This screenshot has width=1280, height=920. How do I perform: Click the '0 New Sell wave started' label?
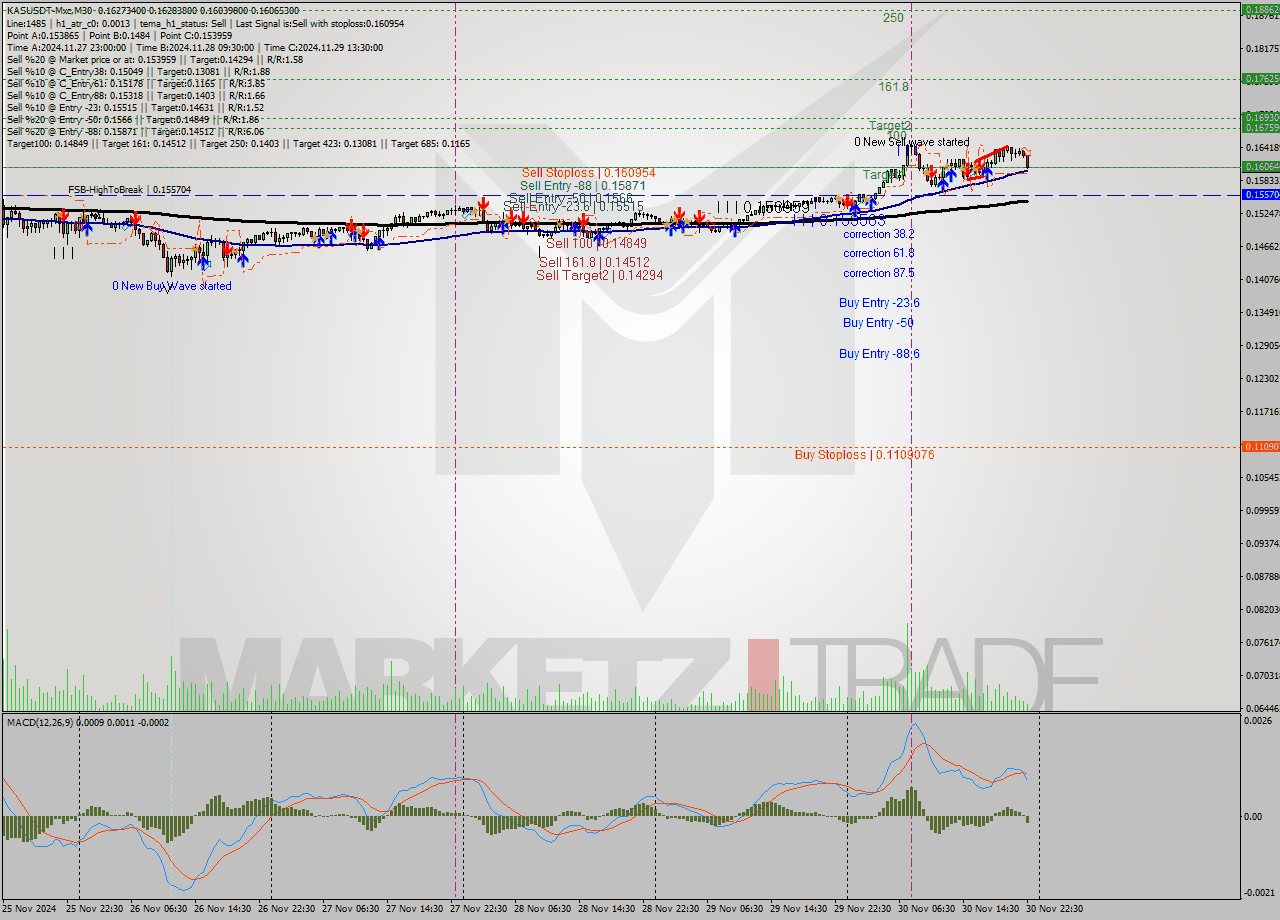[912, 143]
